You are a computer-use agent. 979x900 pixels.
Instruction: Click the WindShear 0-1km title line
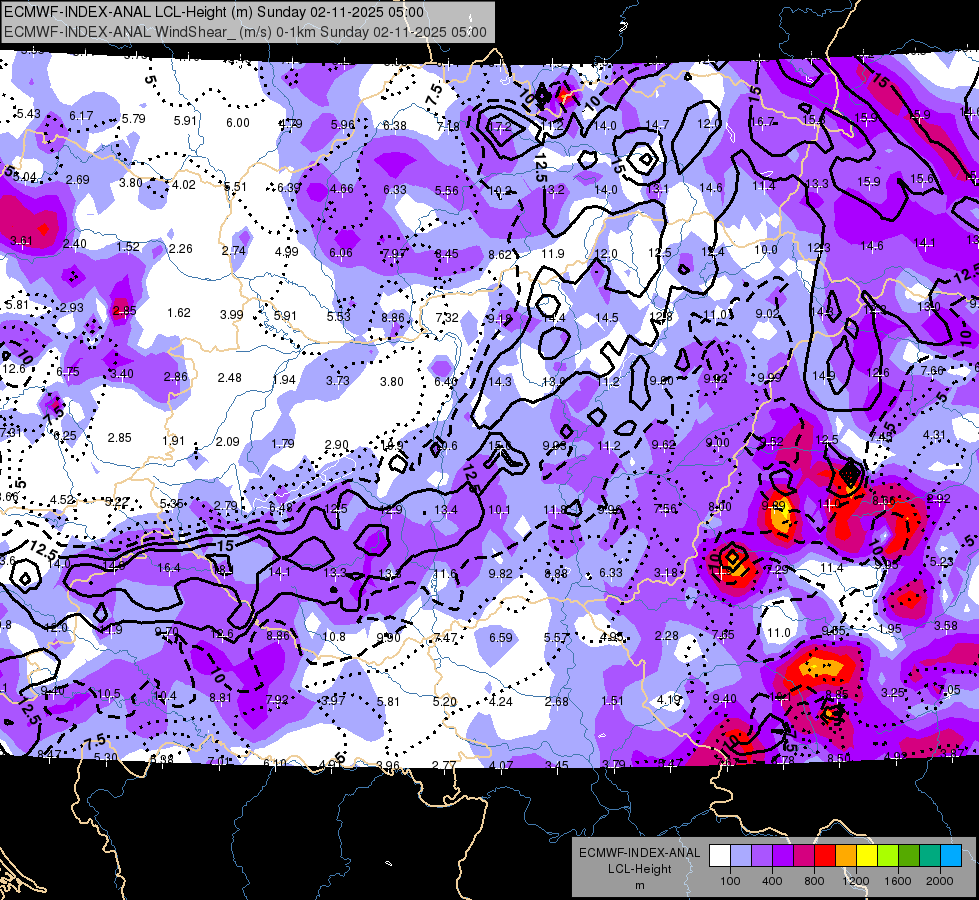point(245,32)
